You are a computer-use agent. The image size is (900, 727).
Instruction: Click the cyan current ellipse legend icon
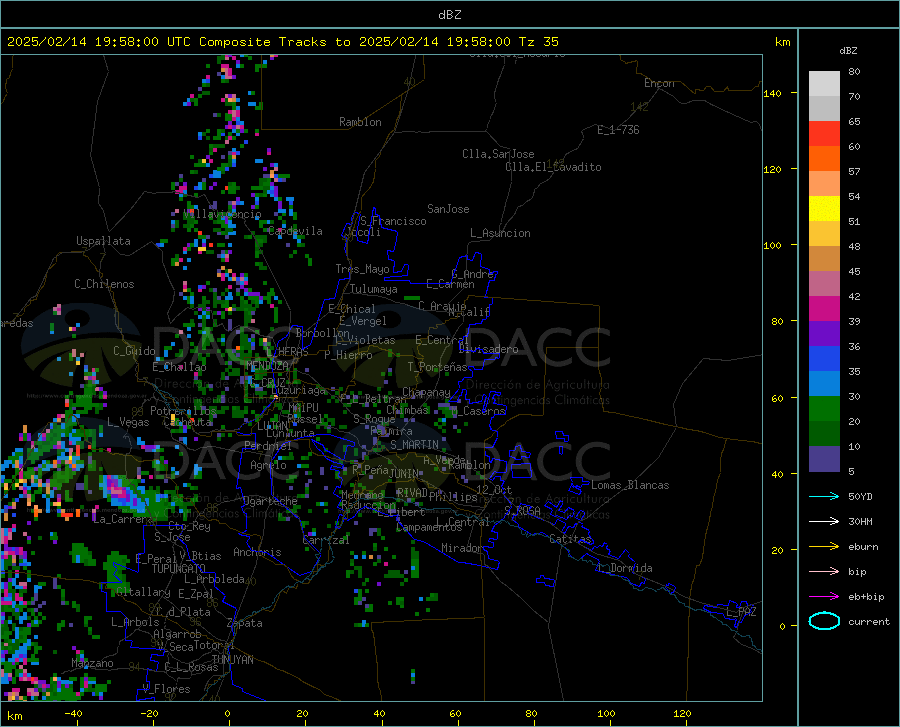click(824, 621)
